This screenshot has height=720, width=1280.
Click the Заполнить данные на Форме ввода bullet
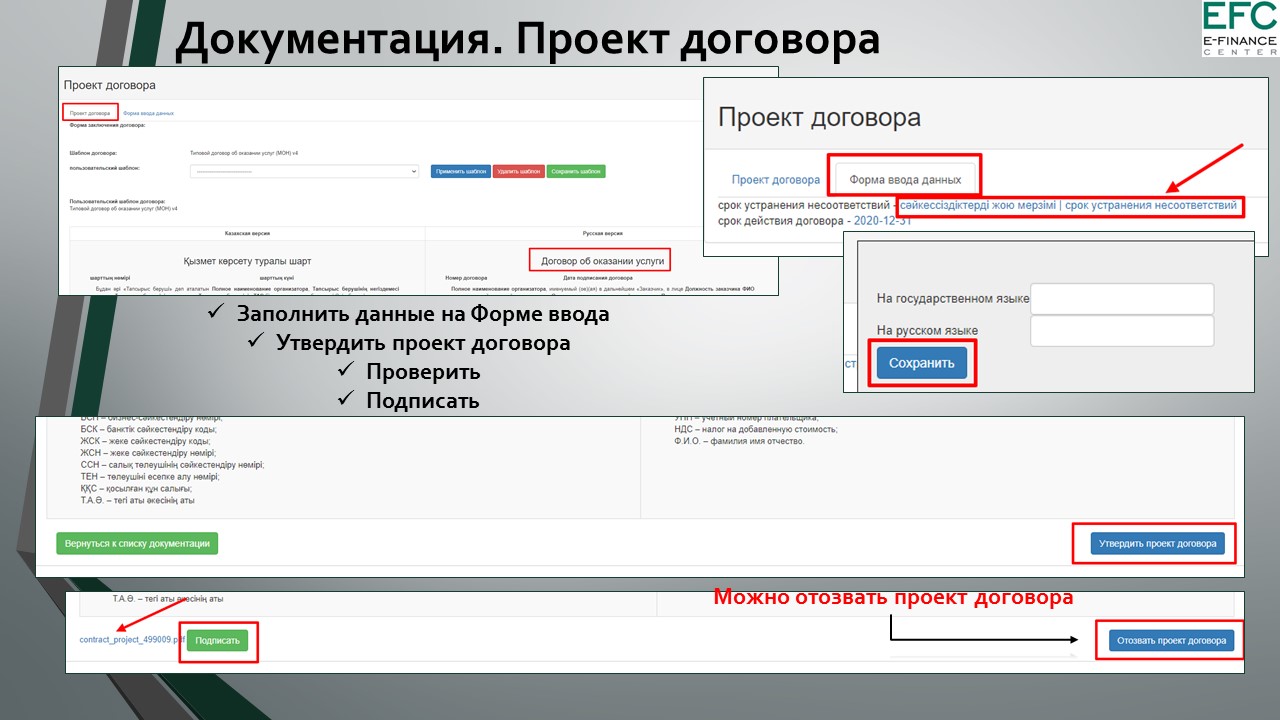point(423,314)
